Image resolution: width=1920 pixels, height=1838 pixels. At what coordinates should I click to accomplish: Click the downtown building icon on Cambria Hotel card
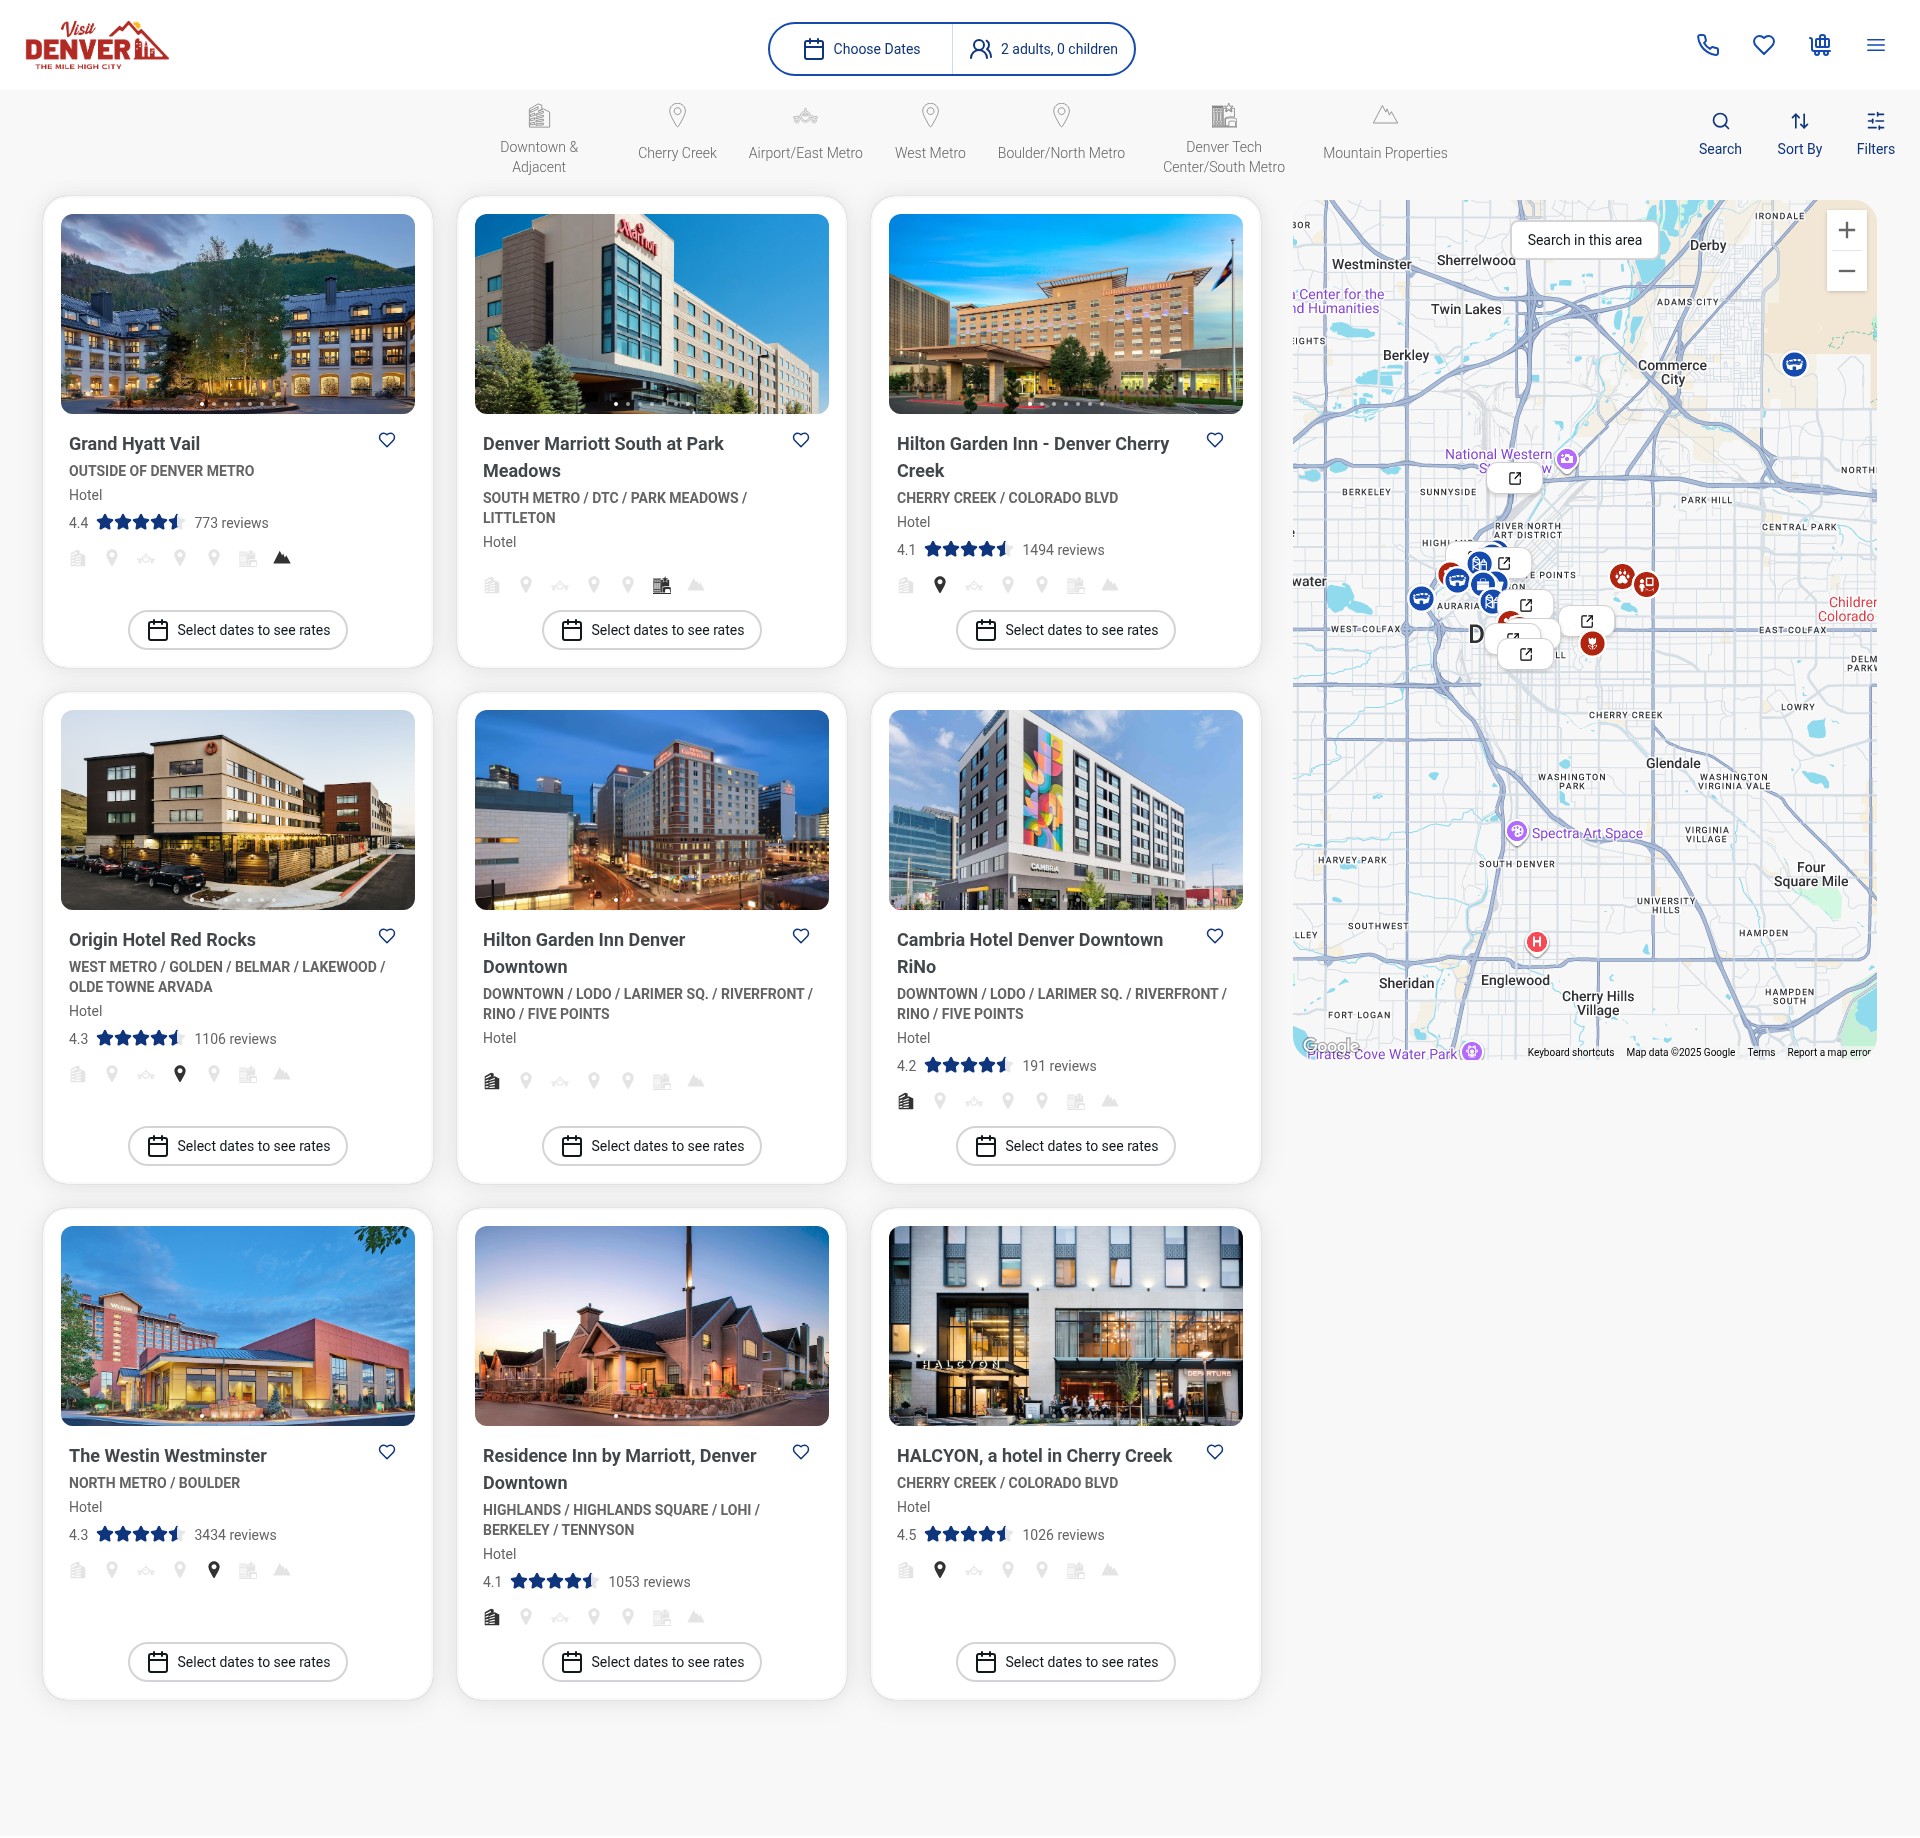coord(906,1101)
